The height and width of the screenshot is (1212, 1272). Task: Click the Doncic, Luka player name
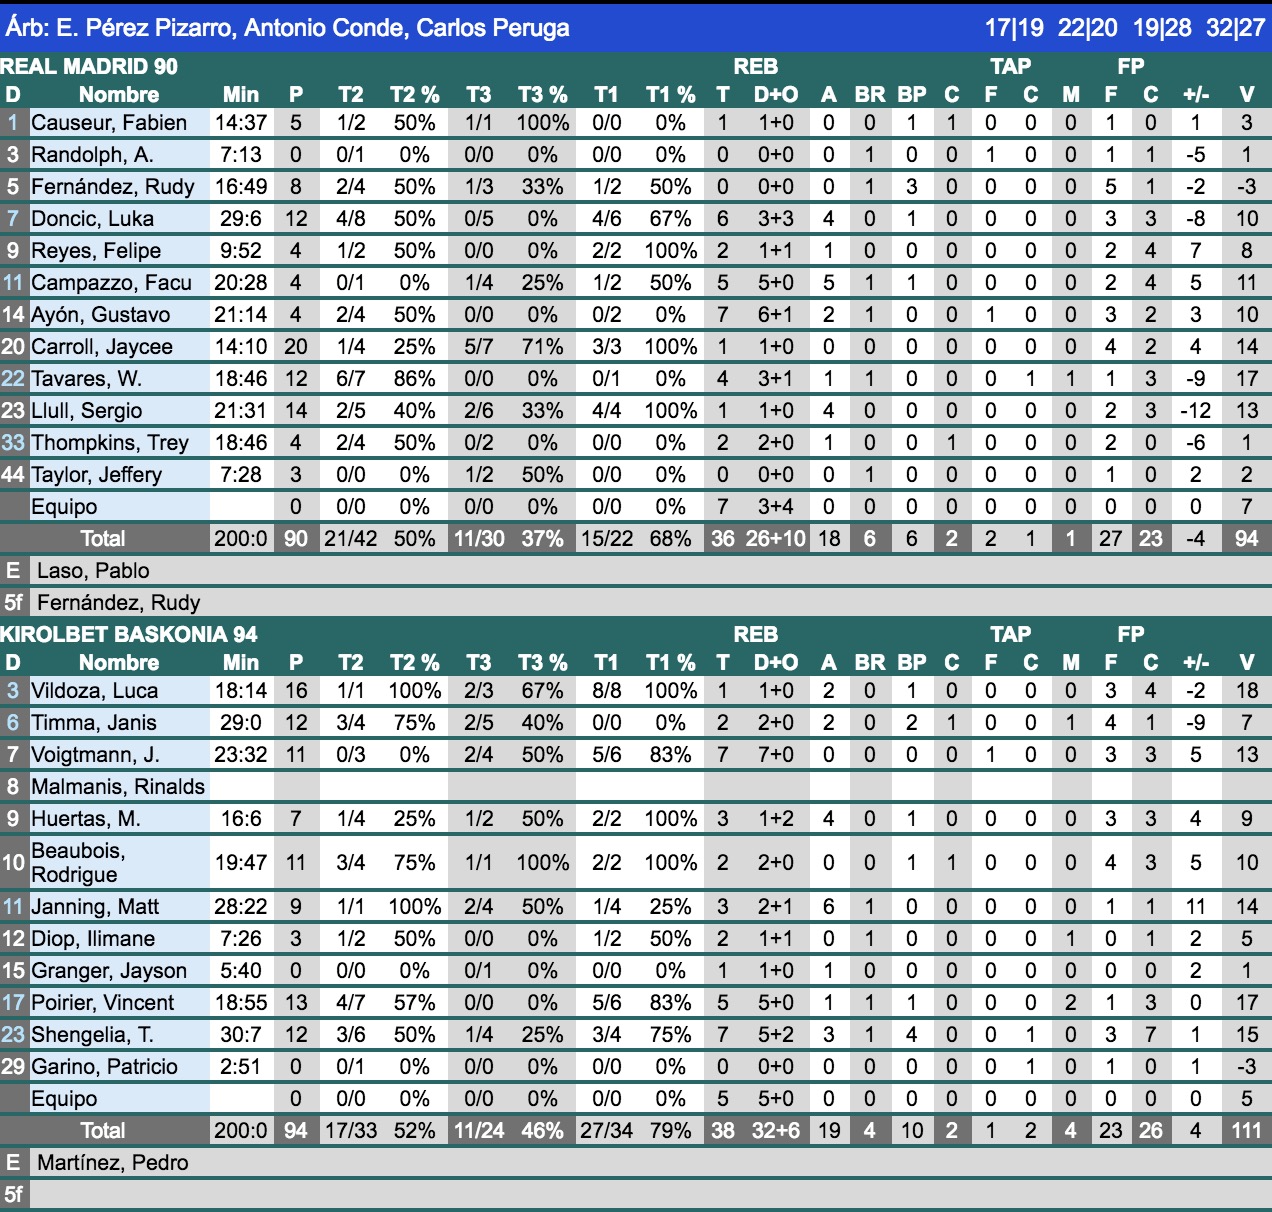92,219
